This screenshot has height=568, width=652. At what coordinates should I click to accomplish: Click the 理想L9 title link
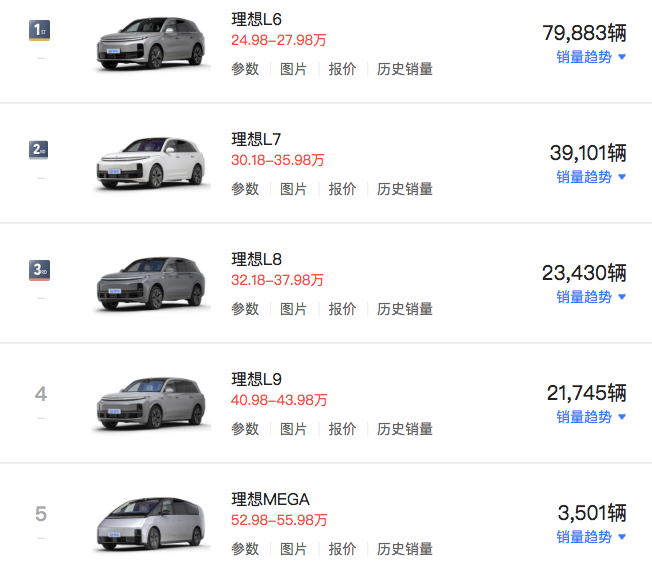tap(257, 379)
